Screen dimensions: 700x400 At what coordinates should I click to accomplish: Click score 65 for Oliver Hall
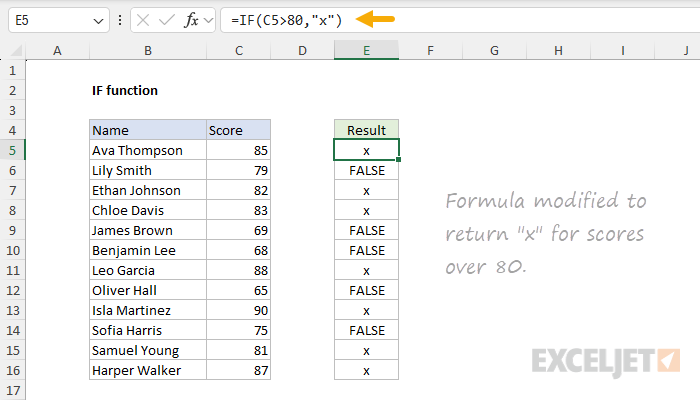[x=238, y=291]
